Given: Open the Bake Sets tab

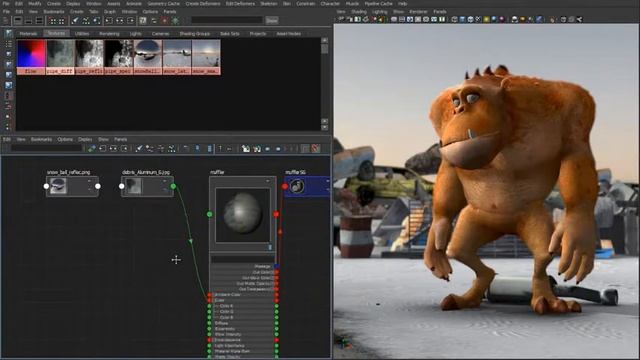Looking at the screenshot, I should point(230,34).
